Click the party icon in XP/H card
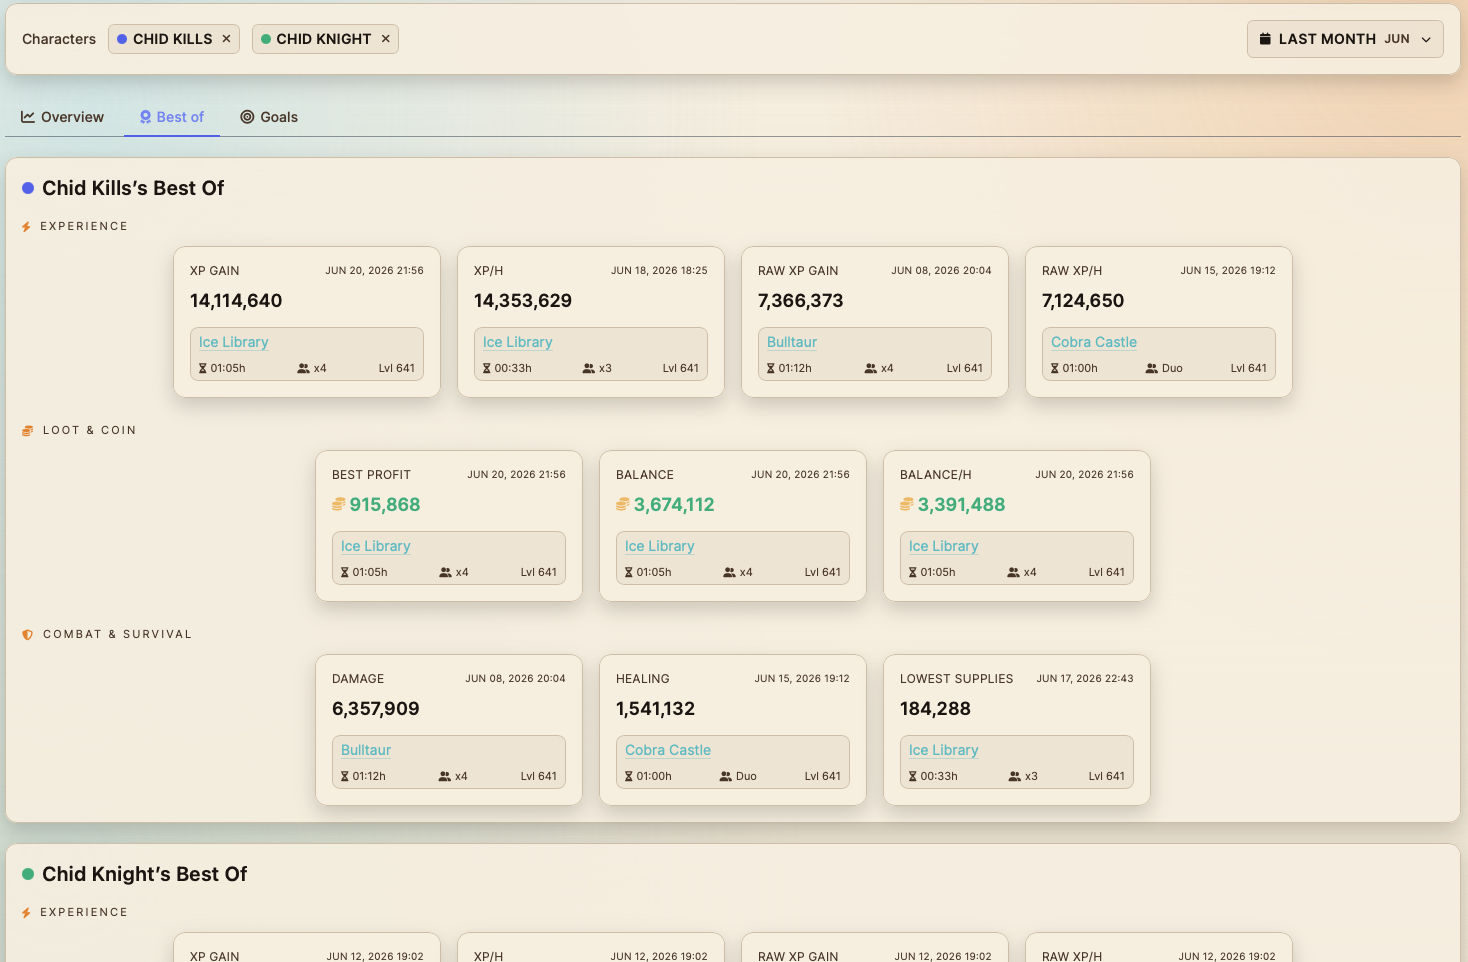 pos(589,368)
